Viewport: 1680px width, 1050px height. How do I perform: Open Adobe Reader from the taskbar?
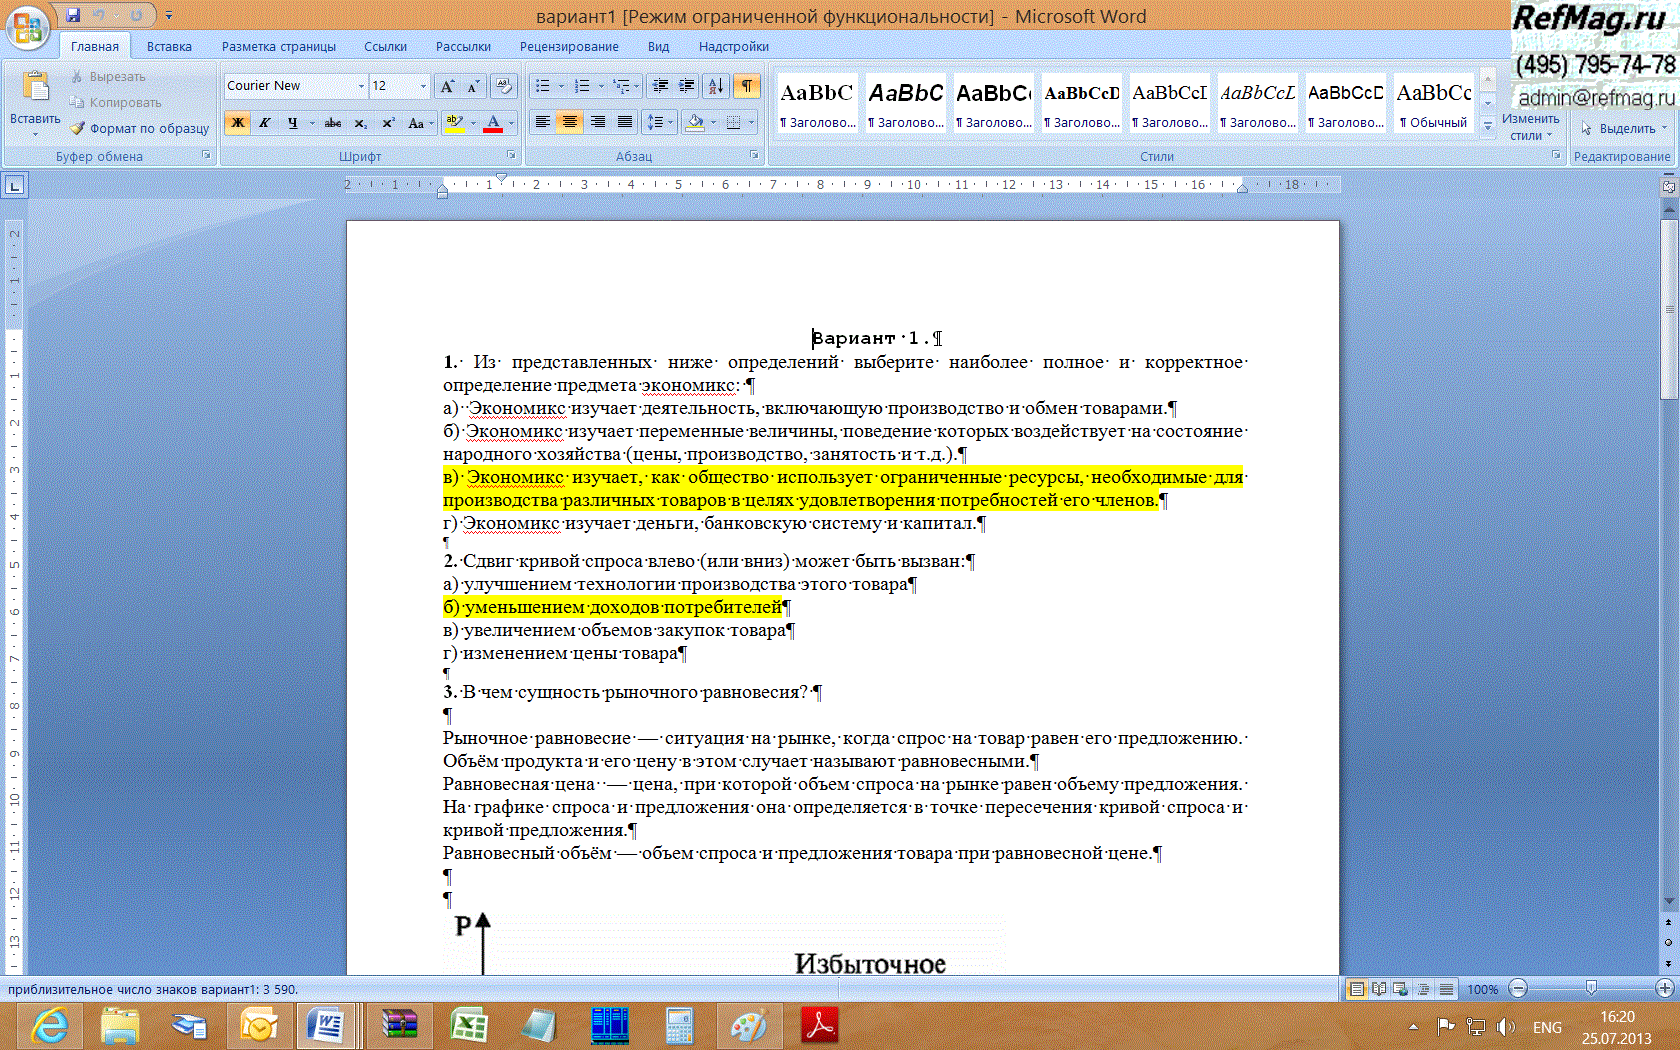coord(819,1026)
